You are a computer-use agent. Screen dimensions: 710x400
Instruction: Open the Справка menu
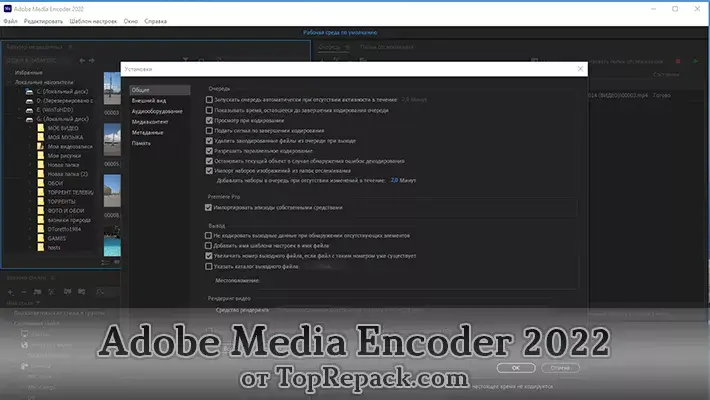156,21
